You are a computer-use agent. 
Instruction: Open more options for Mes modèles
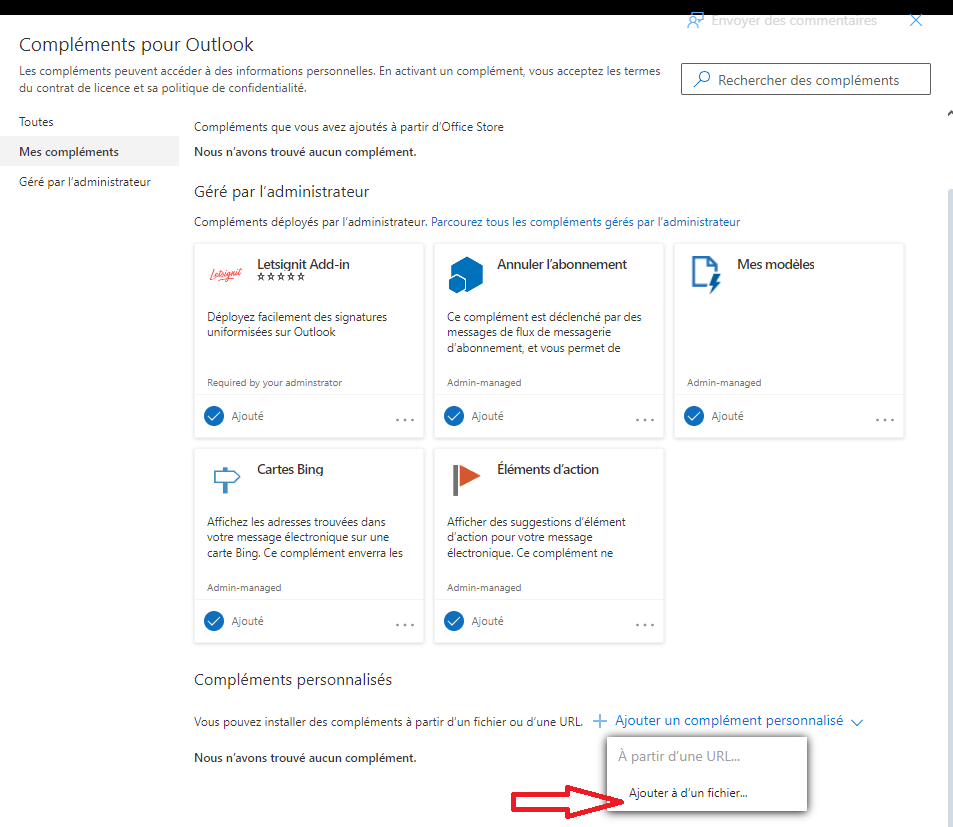click(885, 419)
